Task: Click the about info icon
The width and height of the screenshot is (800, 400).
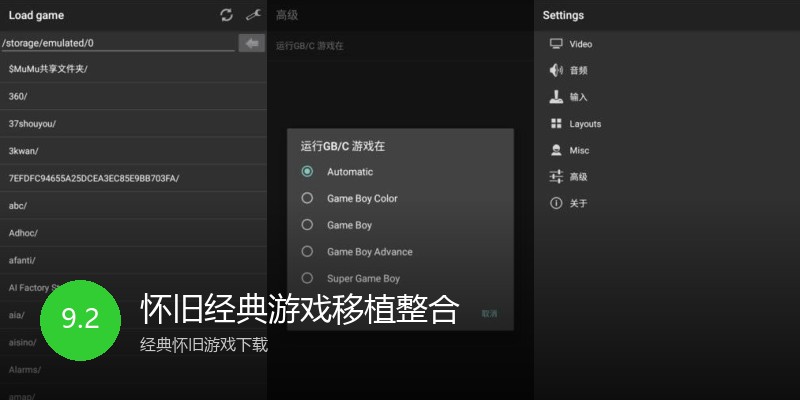Action: pos(556,203)
